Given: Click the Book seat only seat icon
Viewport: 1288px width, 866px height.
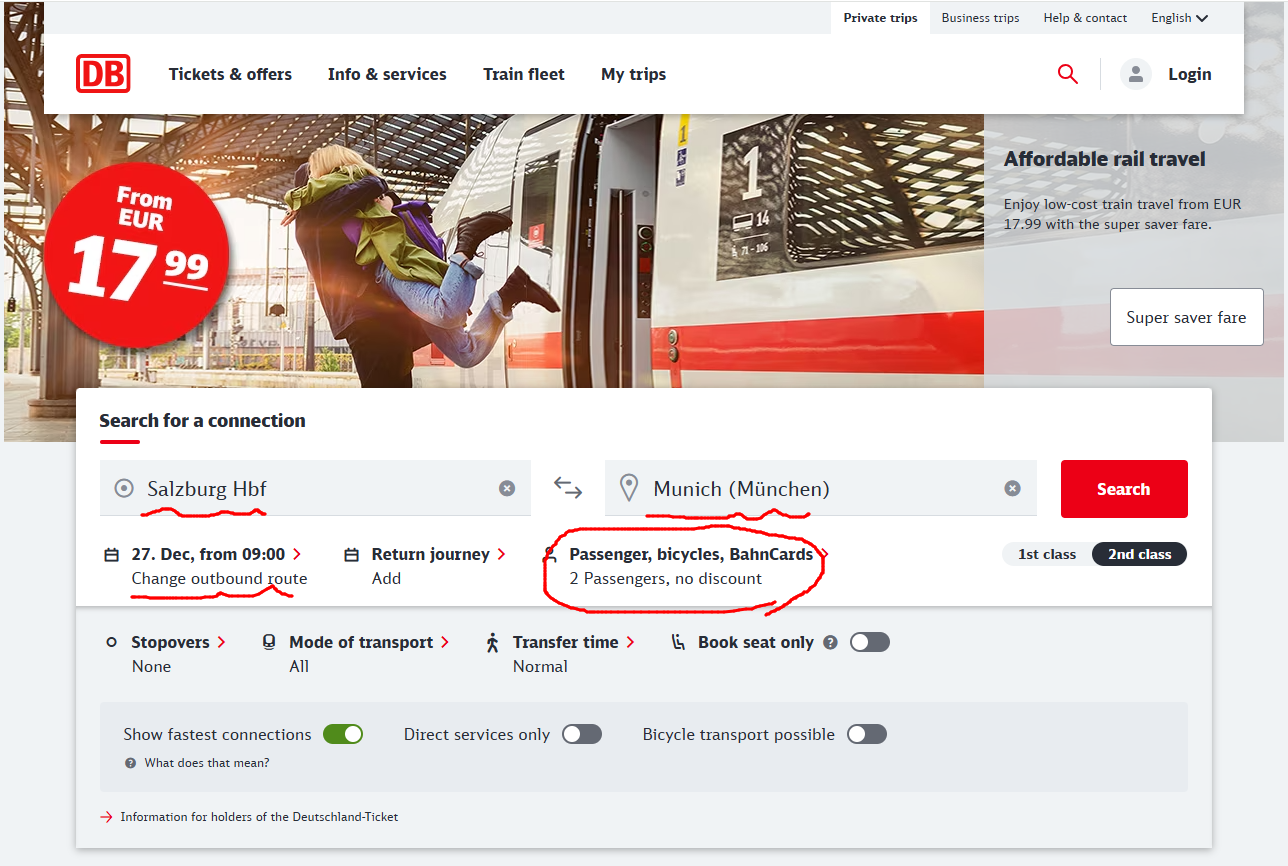Looking at the screenshot, I should click(x=679, y=642).
